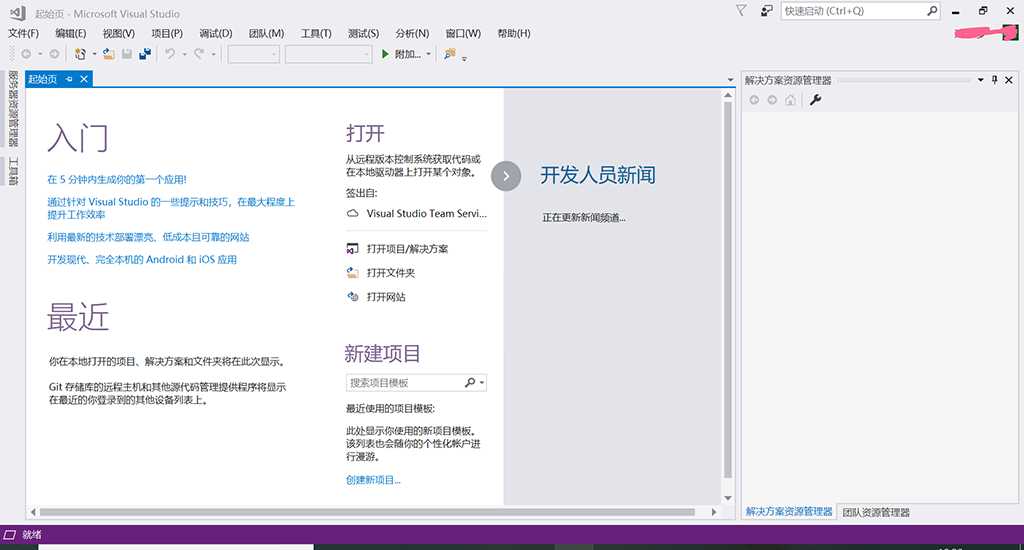
Task: Click the Visual Studio Team Servi... checkout link
Action: click(x=426, y=214)
